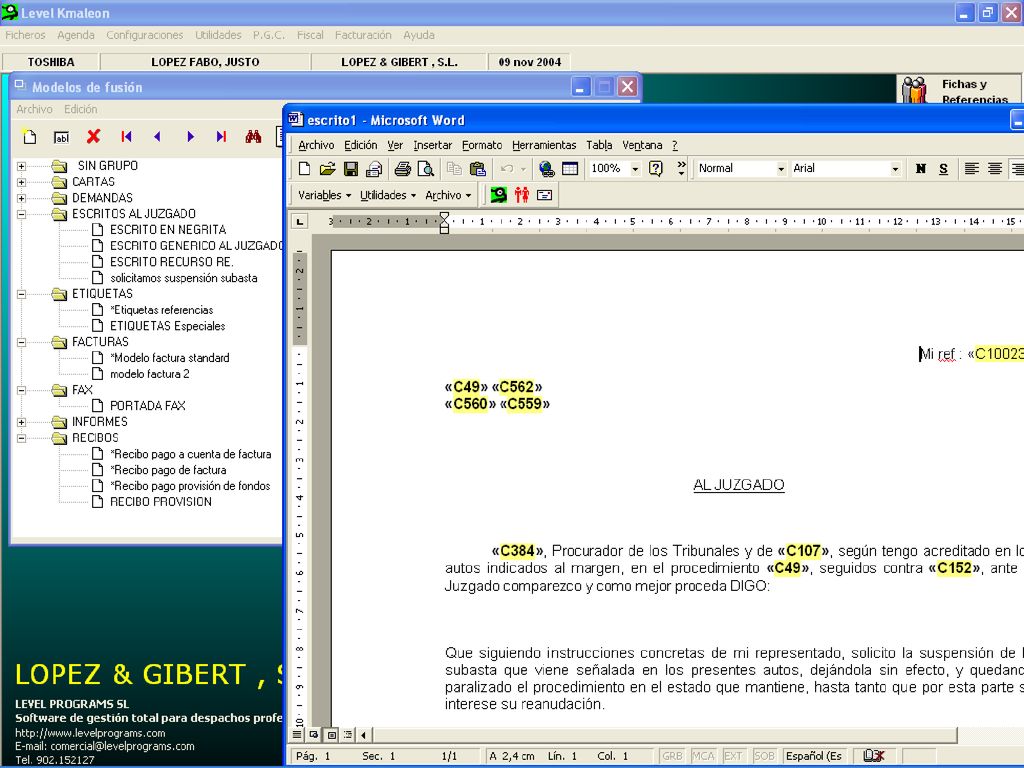Viewport: 1024px width, 768px height.
Task: Expand the CARTAS folder
Action: 22,182
